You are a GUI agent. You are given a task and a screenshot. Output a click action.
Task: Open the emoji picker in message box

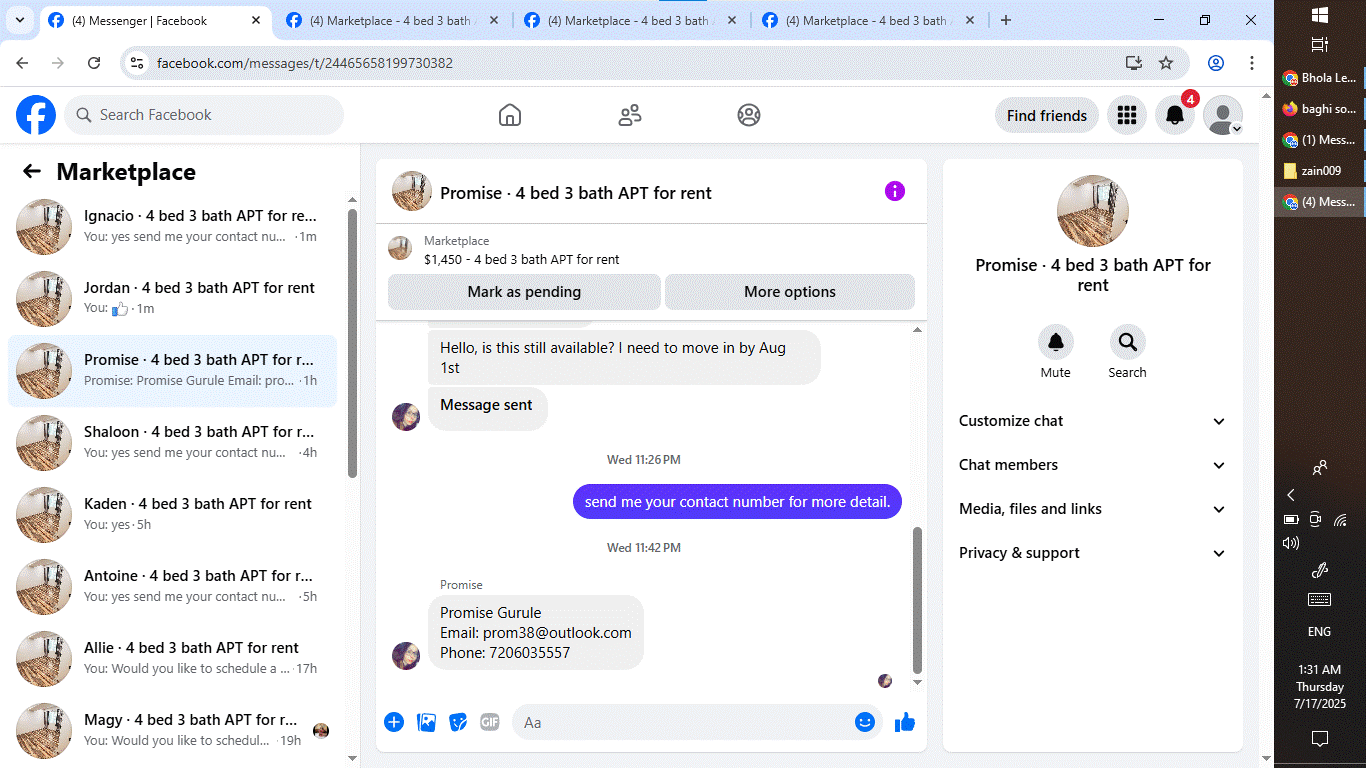[x=865, y=722]
